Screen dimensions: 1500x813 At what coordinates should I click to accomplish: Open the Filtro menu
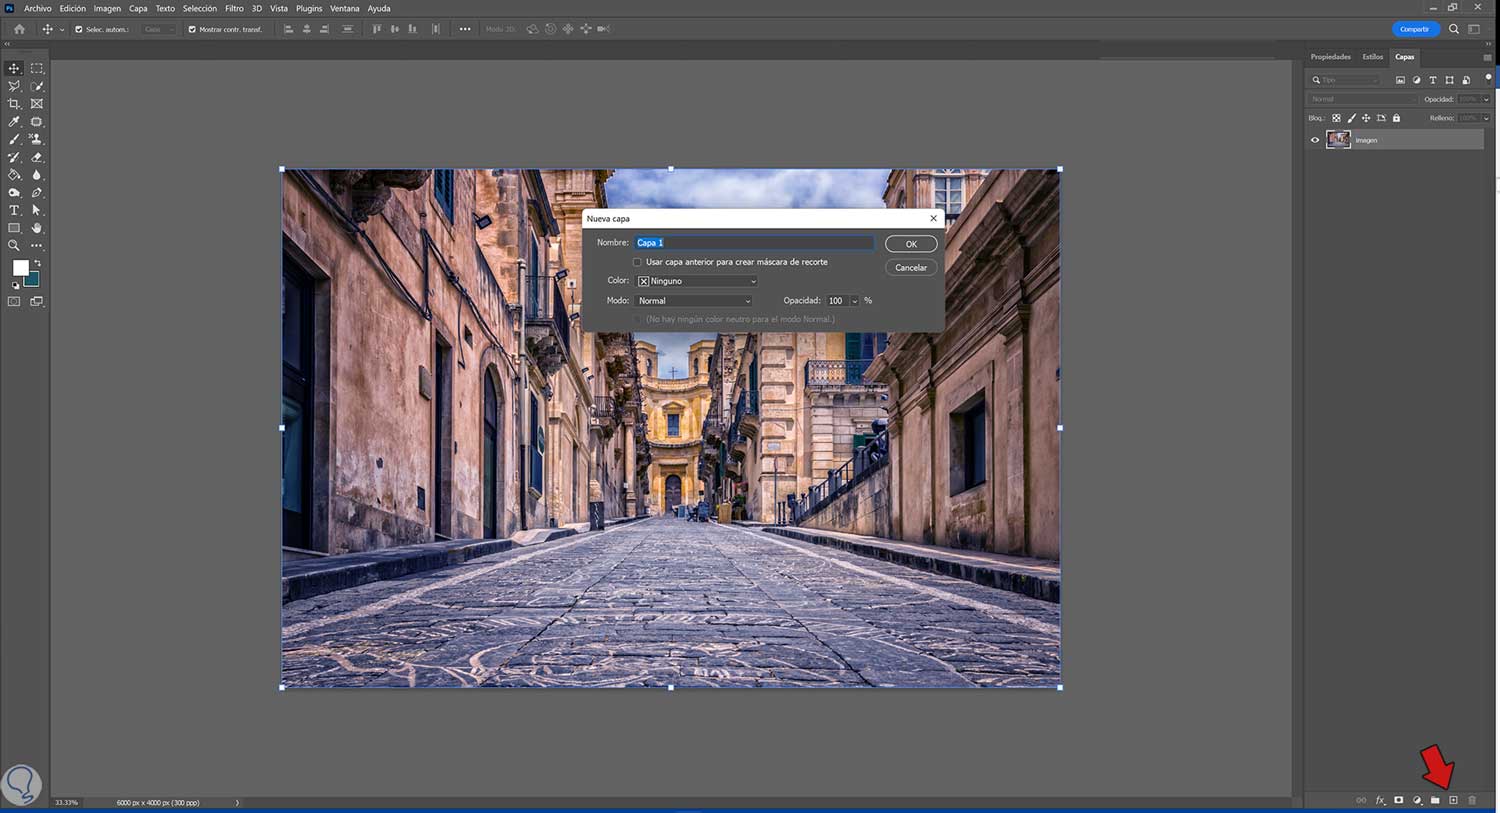click(x=234, y=8)
